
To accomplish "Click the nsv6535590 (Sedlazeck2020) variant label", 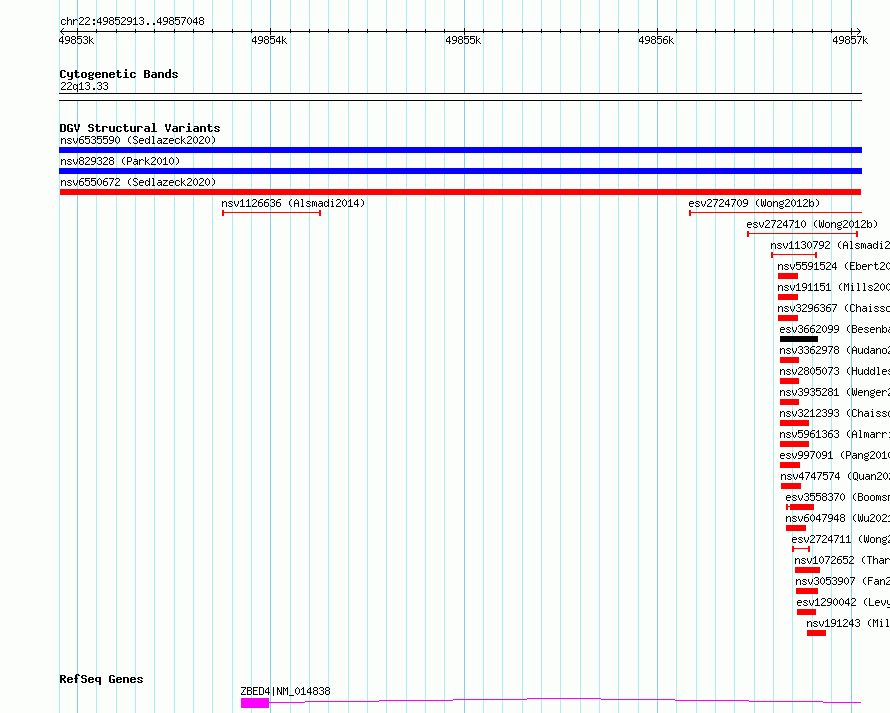I will (x=138, y=140).
